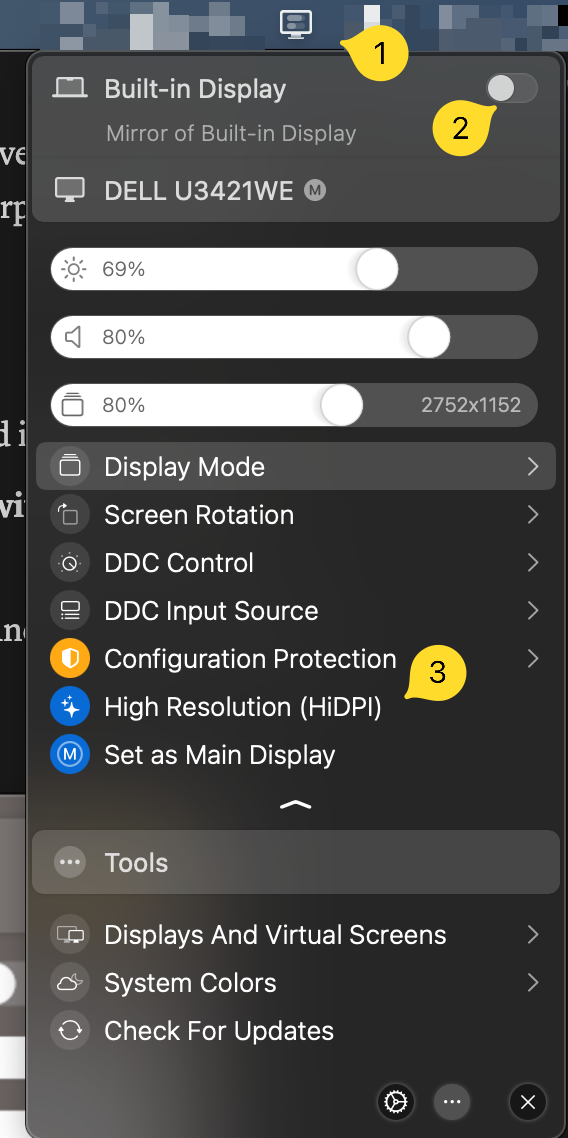Select Set as Main Display
Screen dimensions: 568x1138
[295, 755]
